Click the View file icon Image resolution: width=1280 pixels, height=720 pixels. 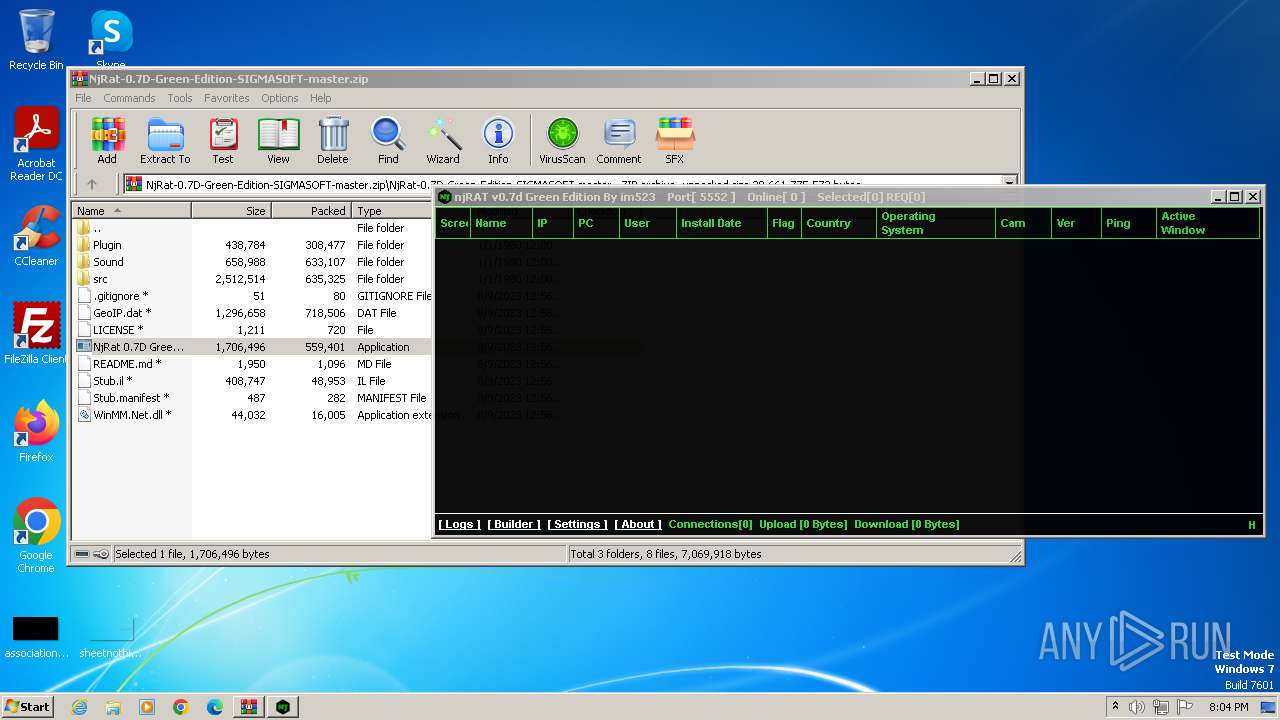coord(278,140)
